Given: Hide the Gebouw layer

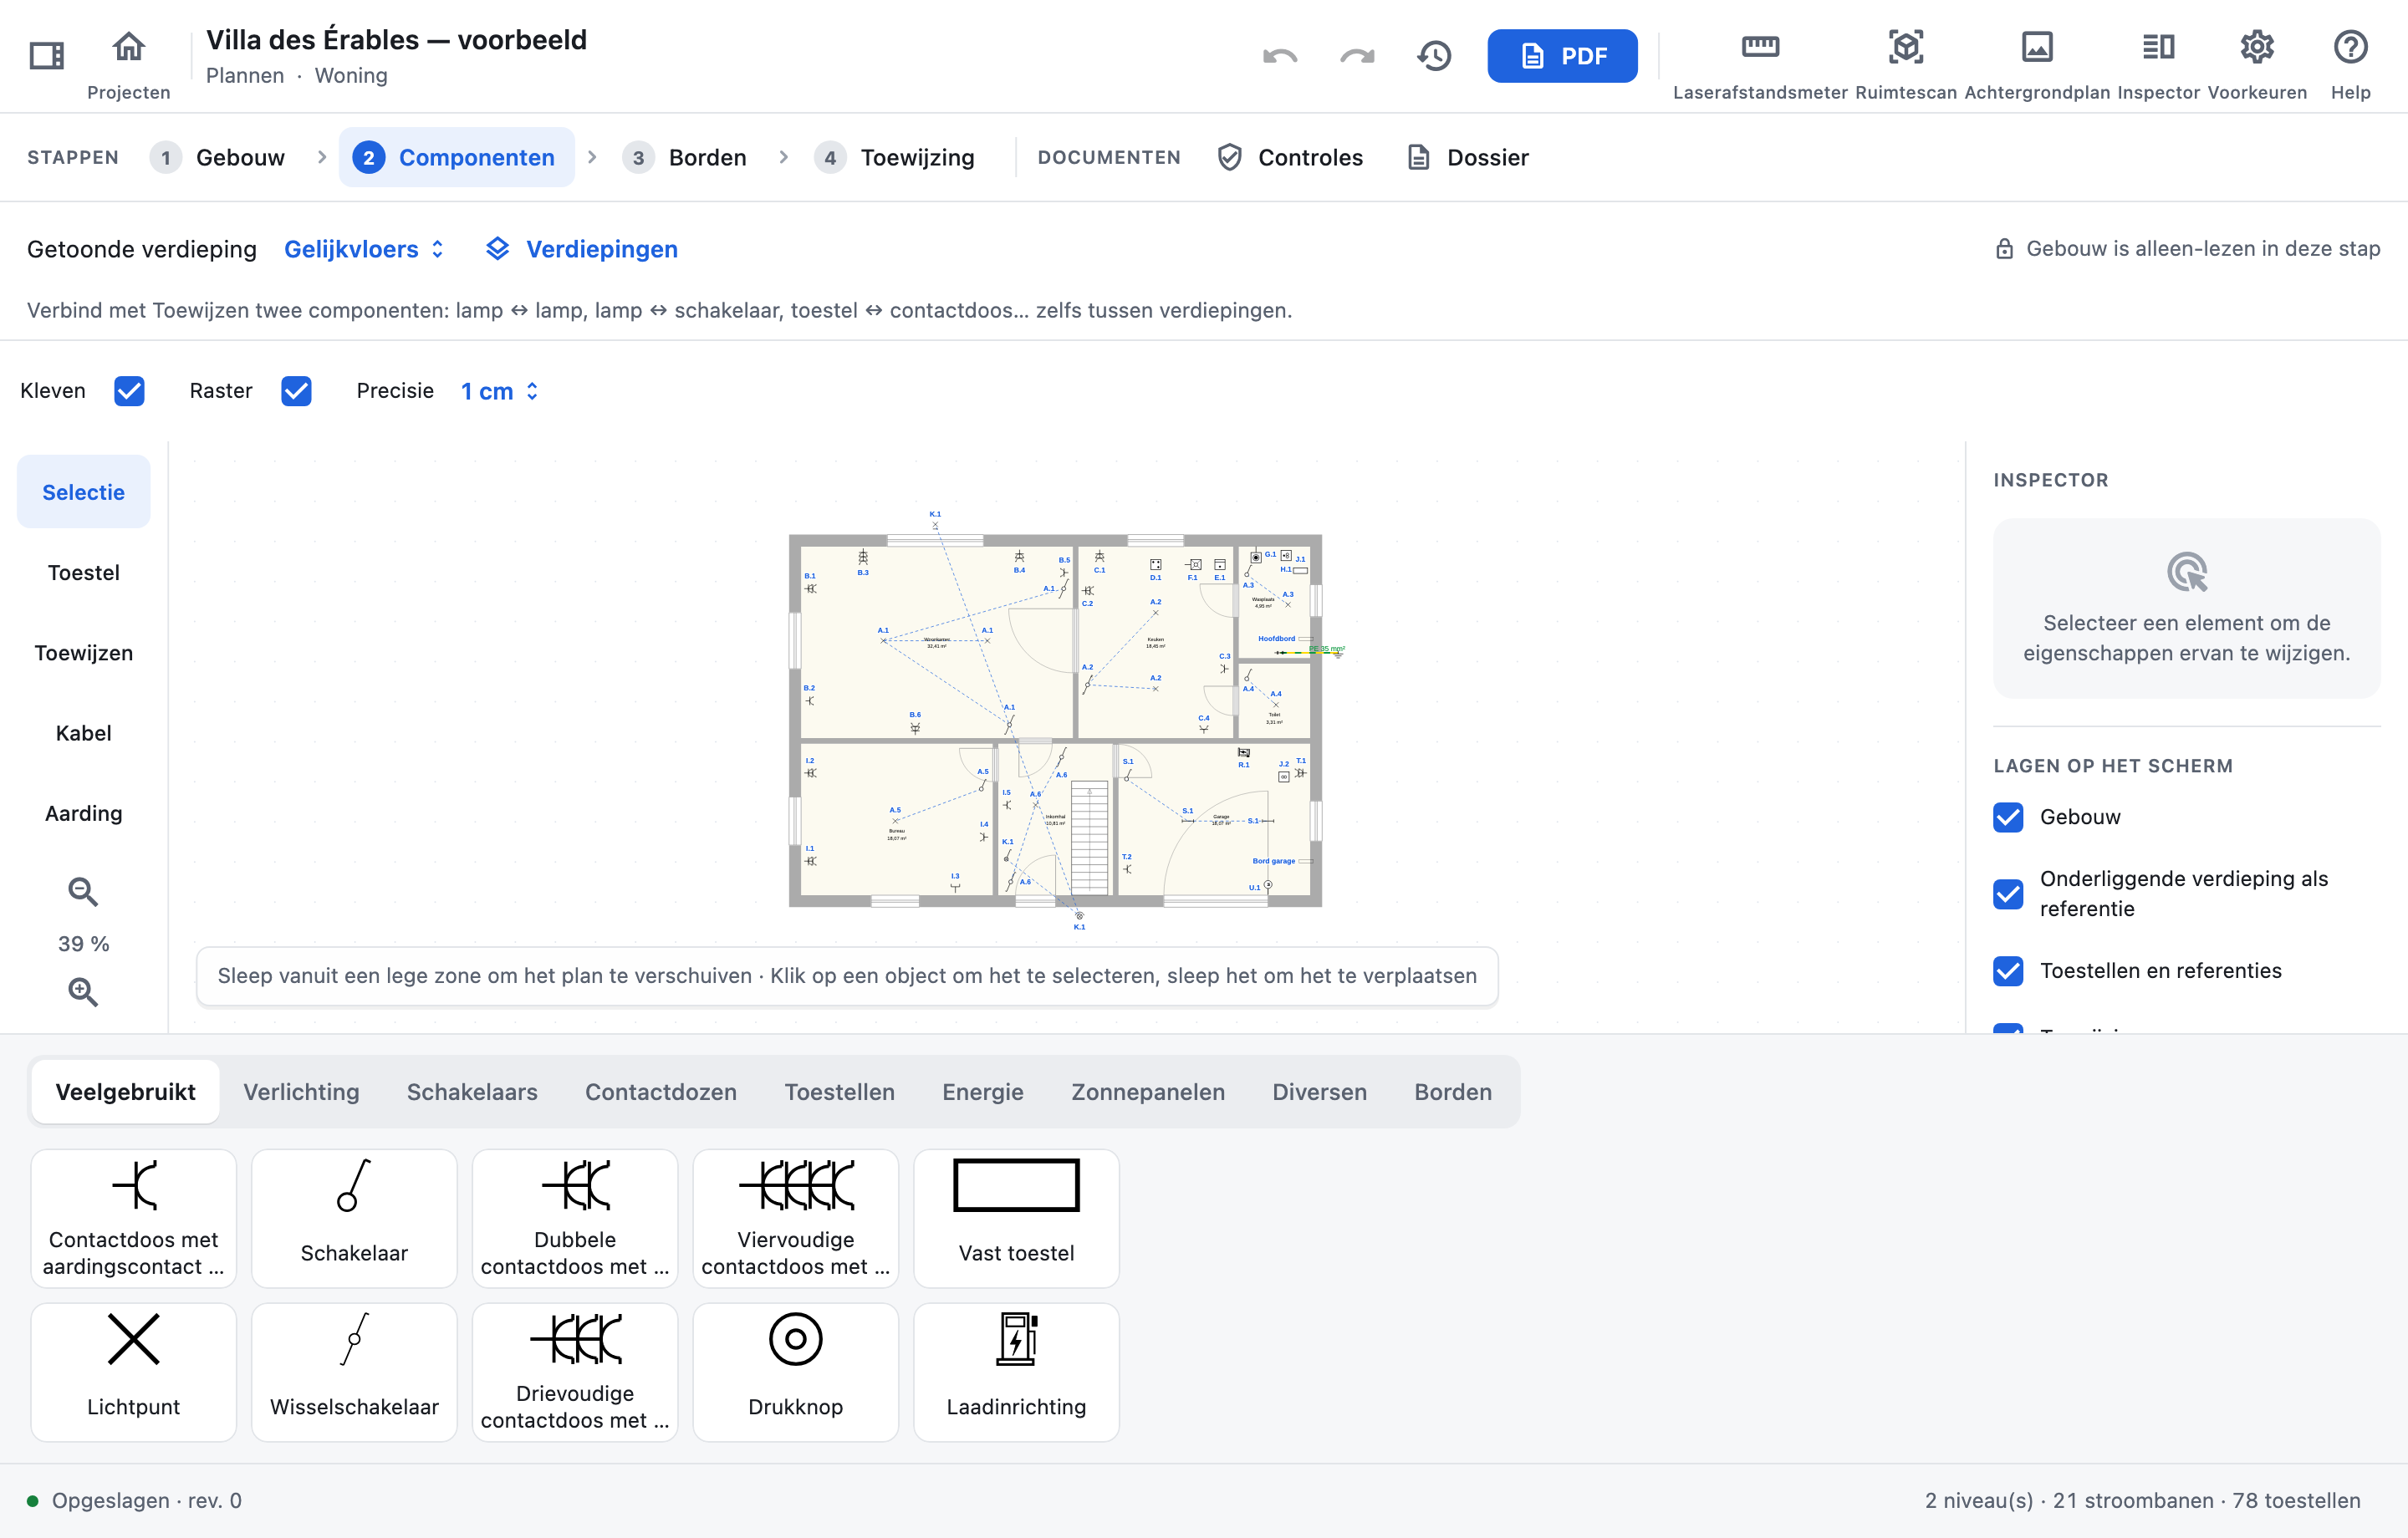Looking at the screenshot, I should click(2008, 817).
